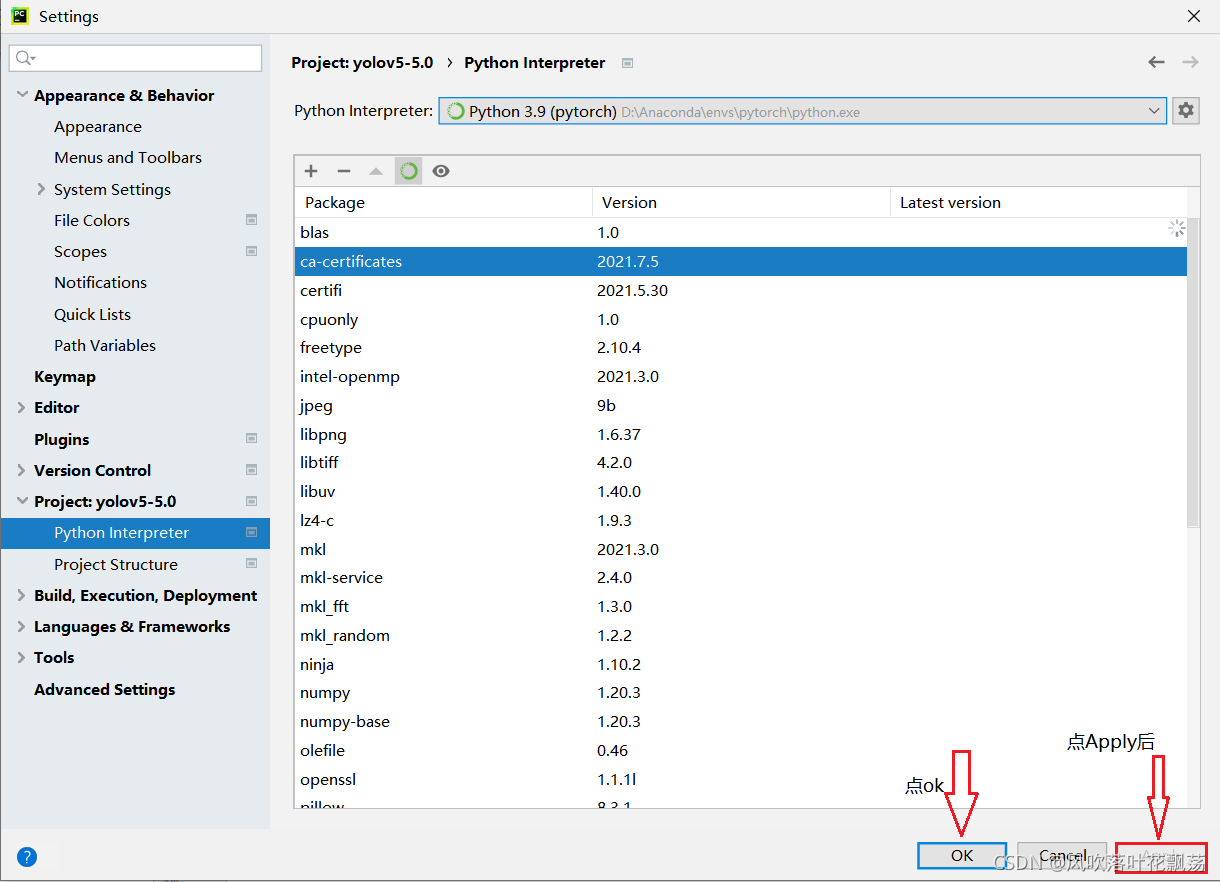
Task: Expand the Languages & Frameworks section
Action: tap(22, 626)
